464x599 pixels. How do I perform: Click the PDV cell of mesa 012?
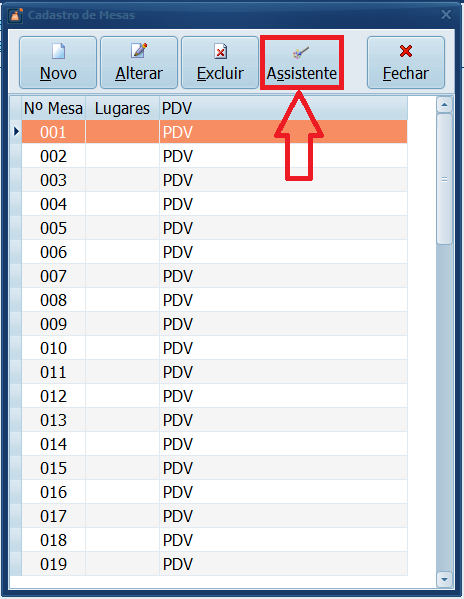283,396
